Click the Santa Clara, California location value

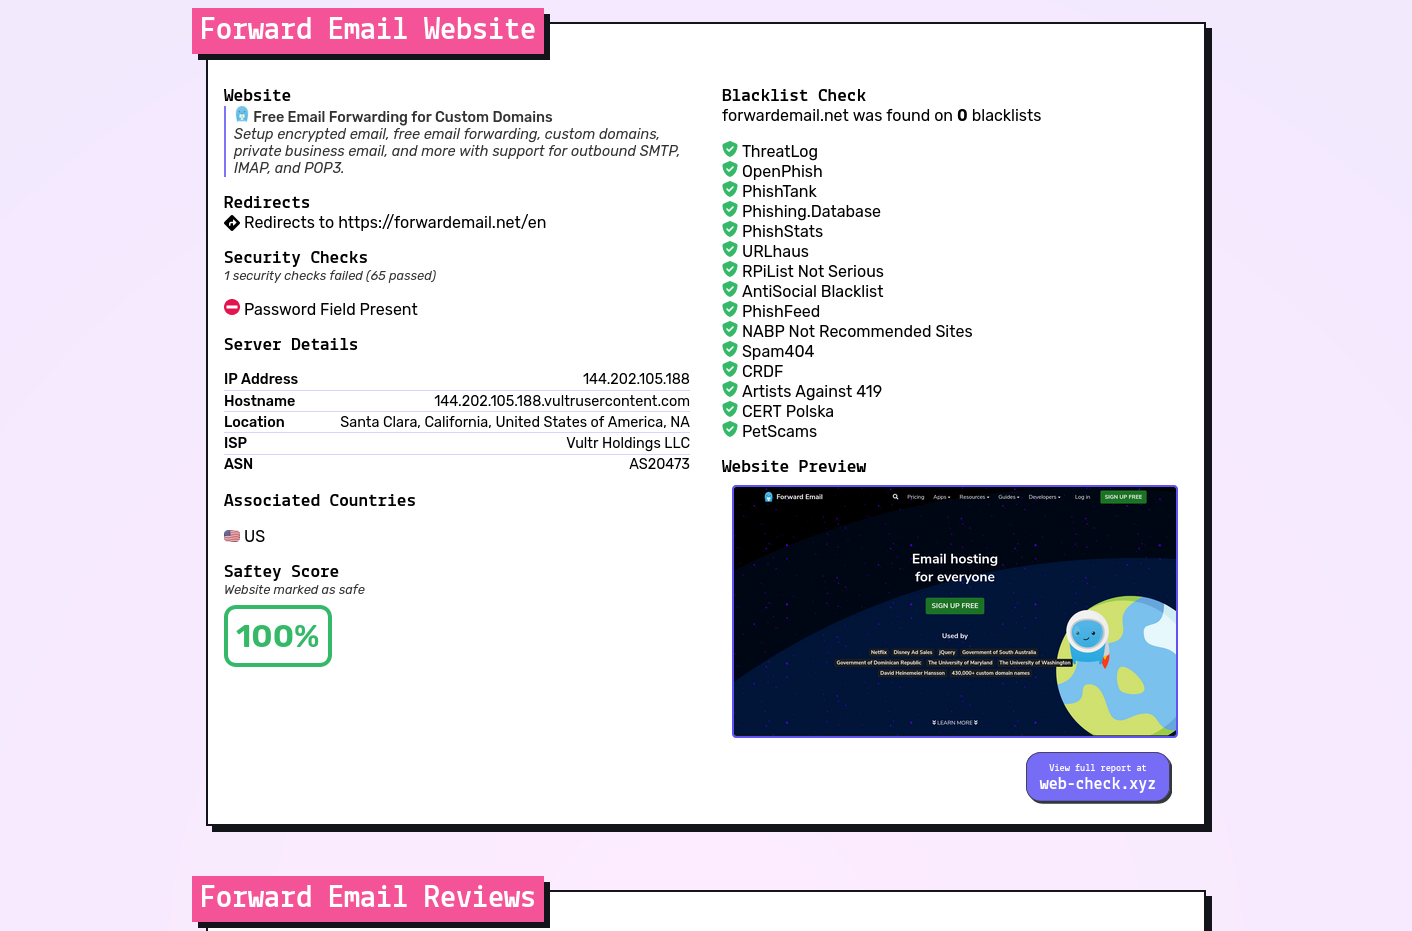click(x=515, y=422)
